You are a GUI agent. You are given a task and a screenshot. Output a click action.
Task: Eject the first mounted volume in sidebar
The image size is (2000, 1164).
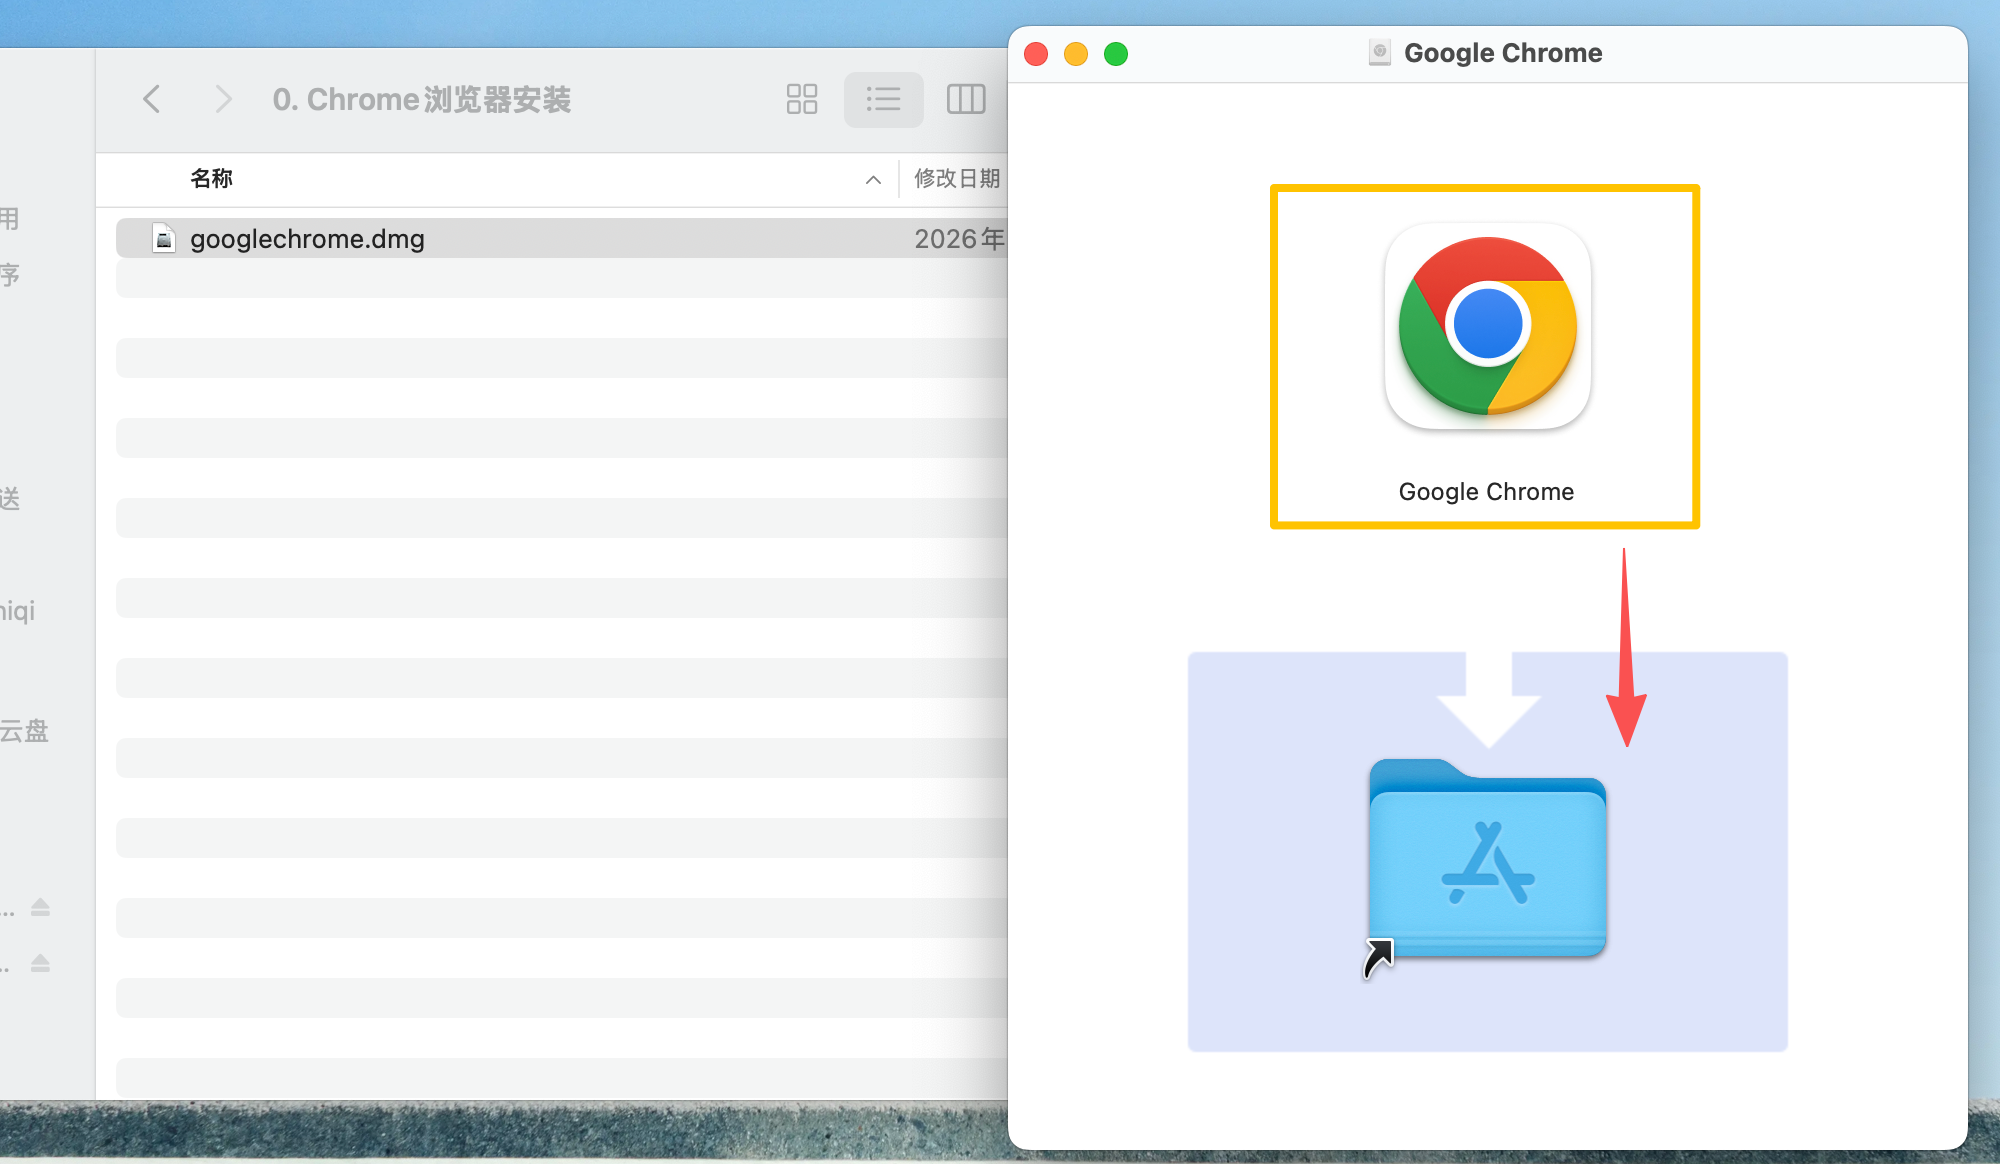tap(40, 907)
